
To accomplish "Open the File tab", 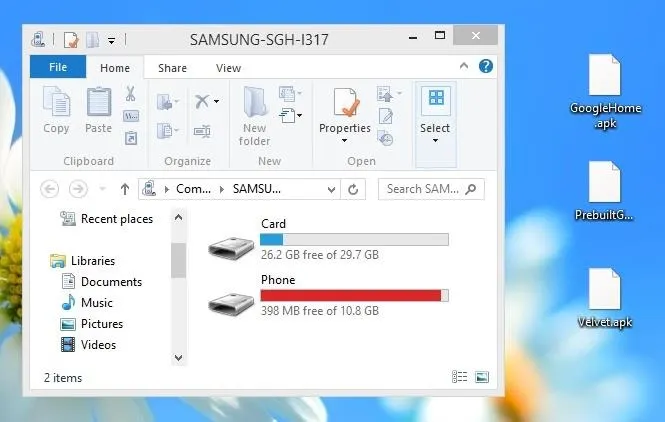I will pos(58,67).
